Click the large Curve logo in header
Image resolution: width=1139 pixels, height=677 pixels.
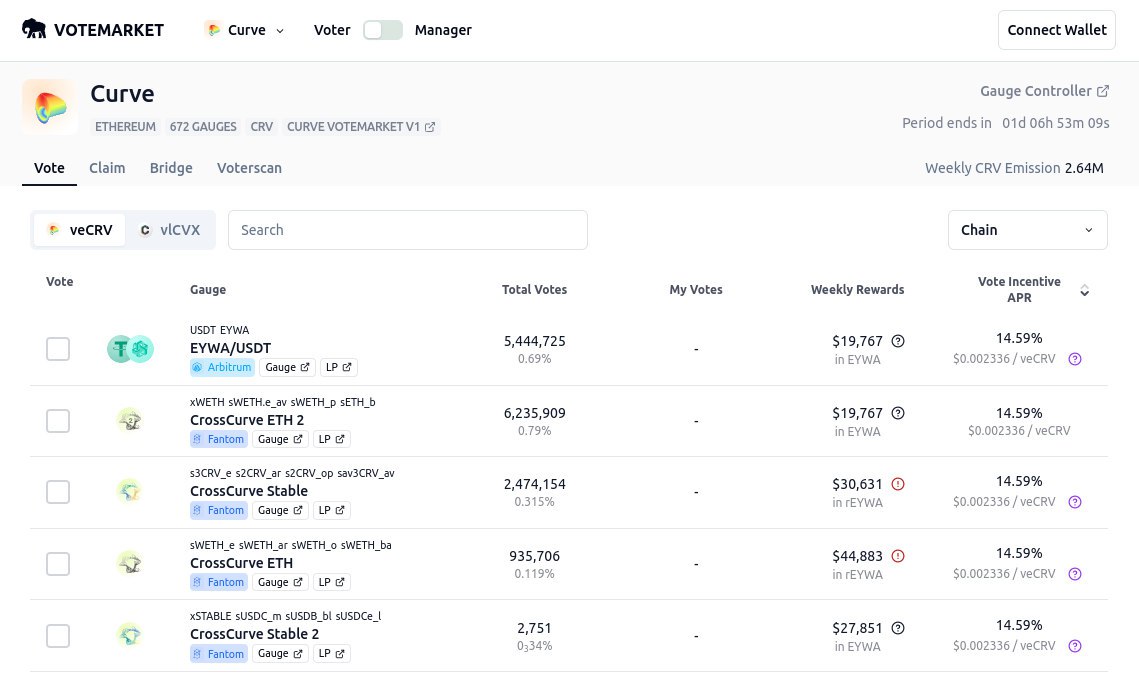click(x=49, y=107)
